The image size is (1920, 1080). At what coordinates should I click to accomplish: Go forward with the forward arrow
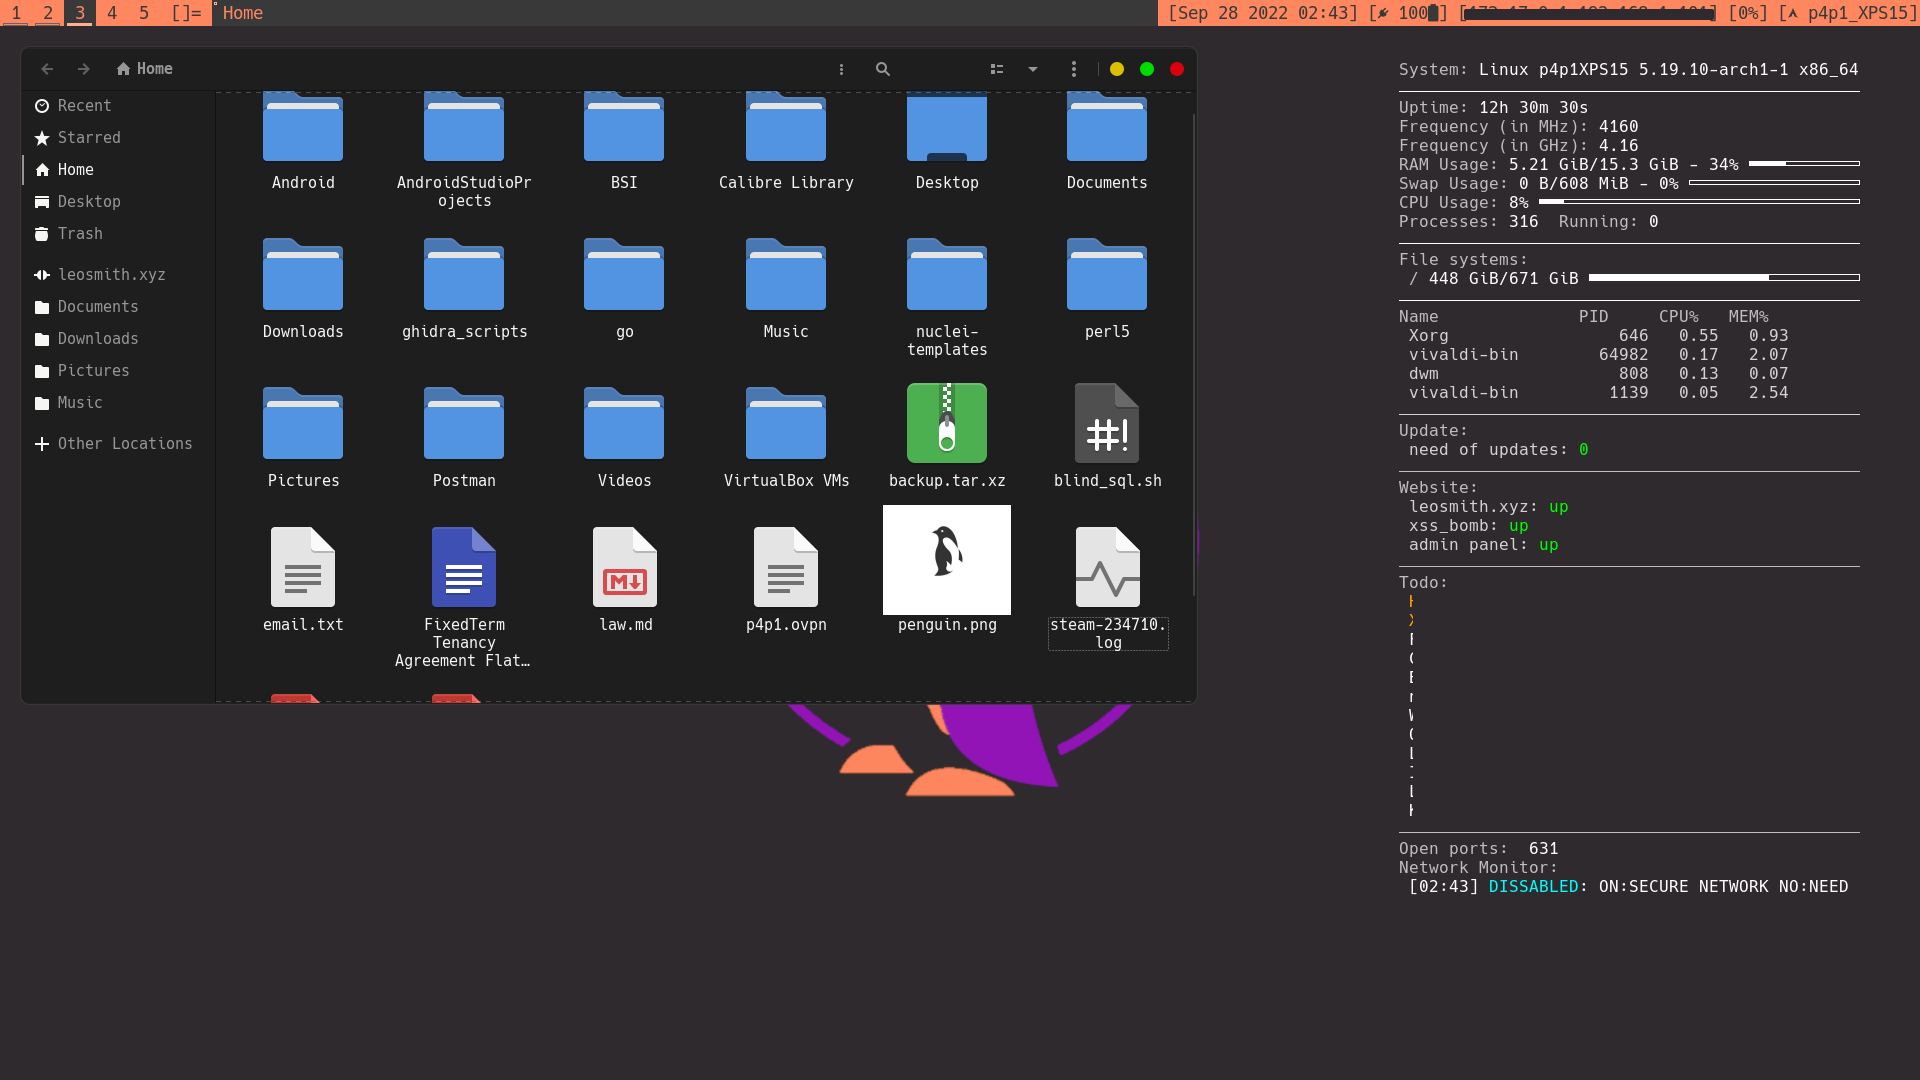click(x=84, y=69)
